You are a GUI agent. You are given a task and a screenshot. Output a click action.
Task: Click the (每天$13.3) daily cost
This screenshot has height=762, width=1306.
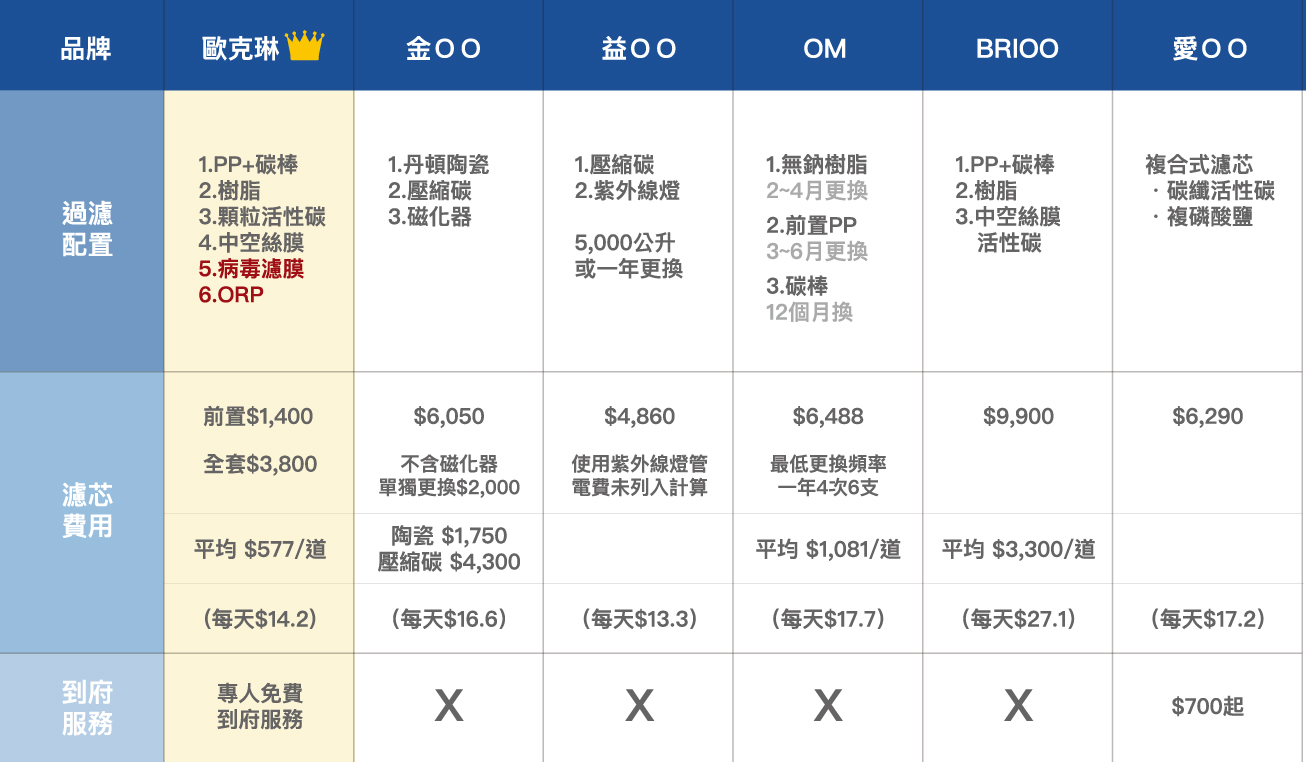click(639, 619)
